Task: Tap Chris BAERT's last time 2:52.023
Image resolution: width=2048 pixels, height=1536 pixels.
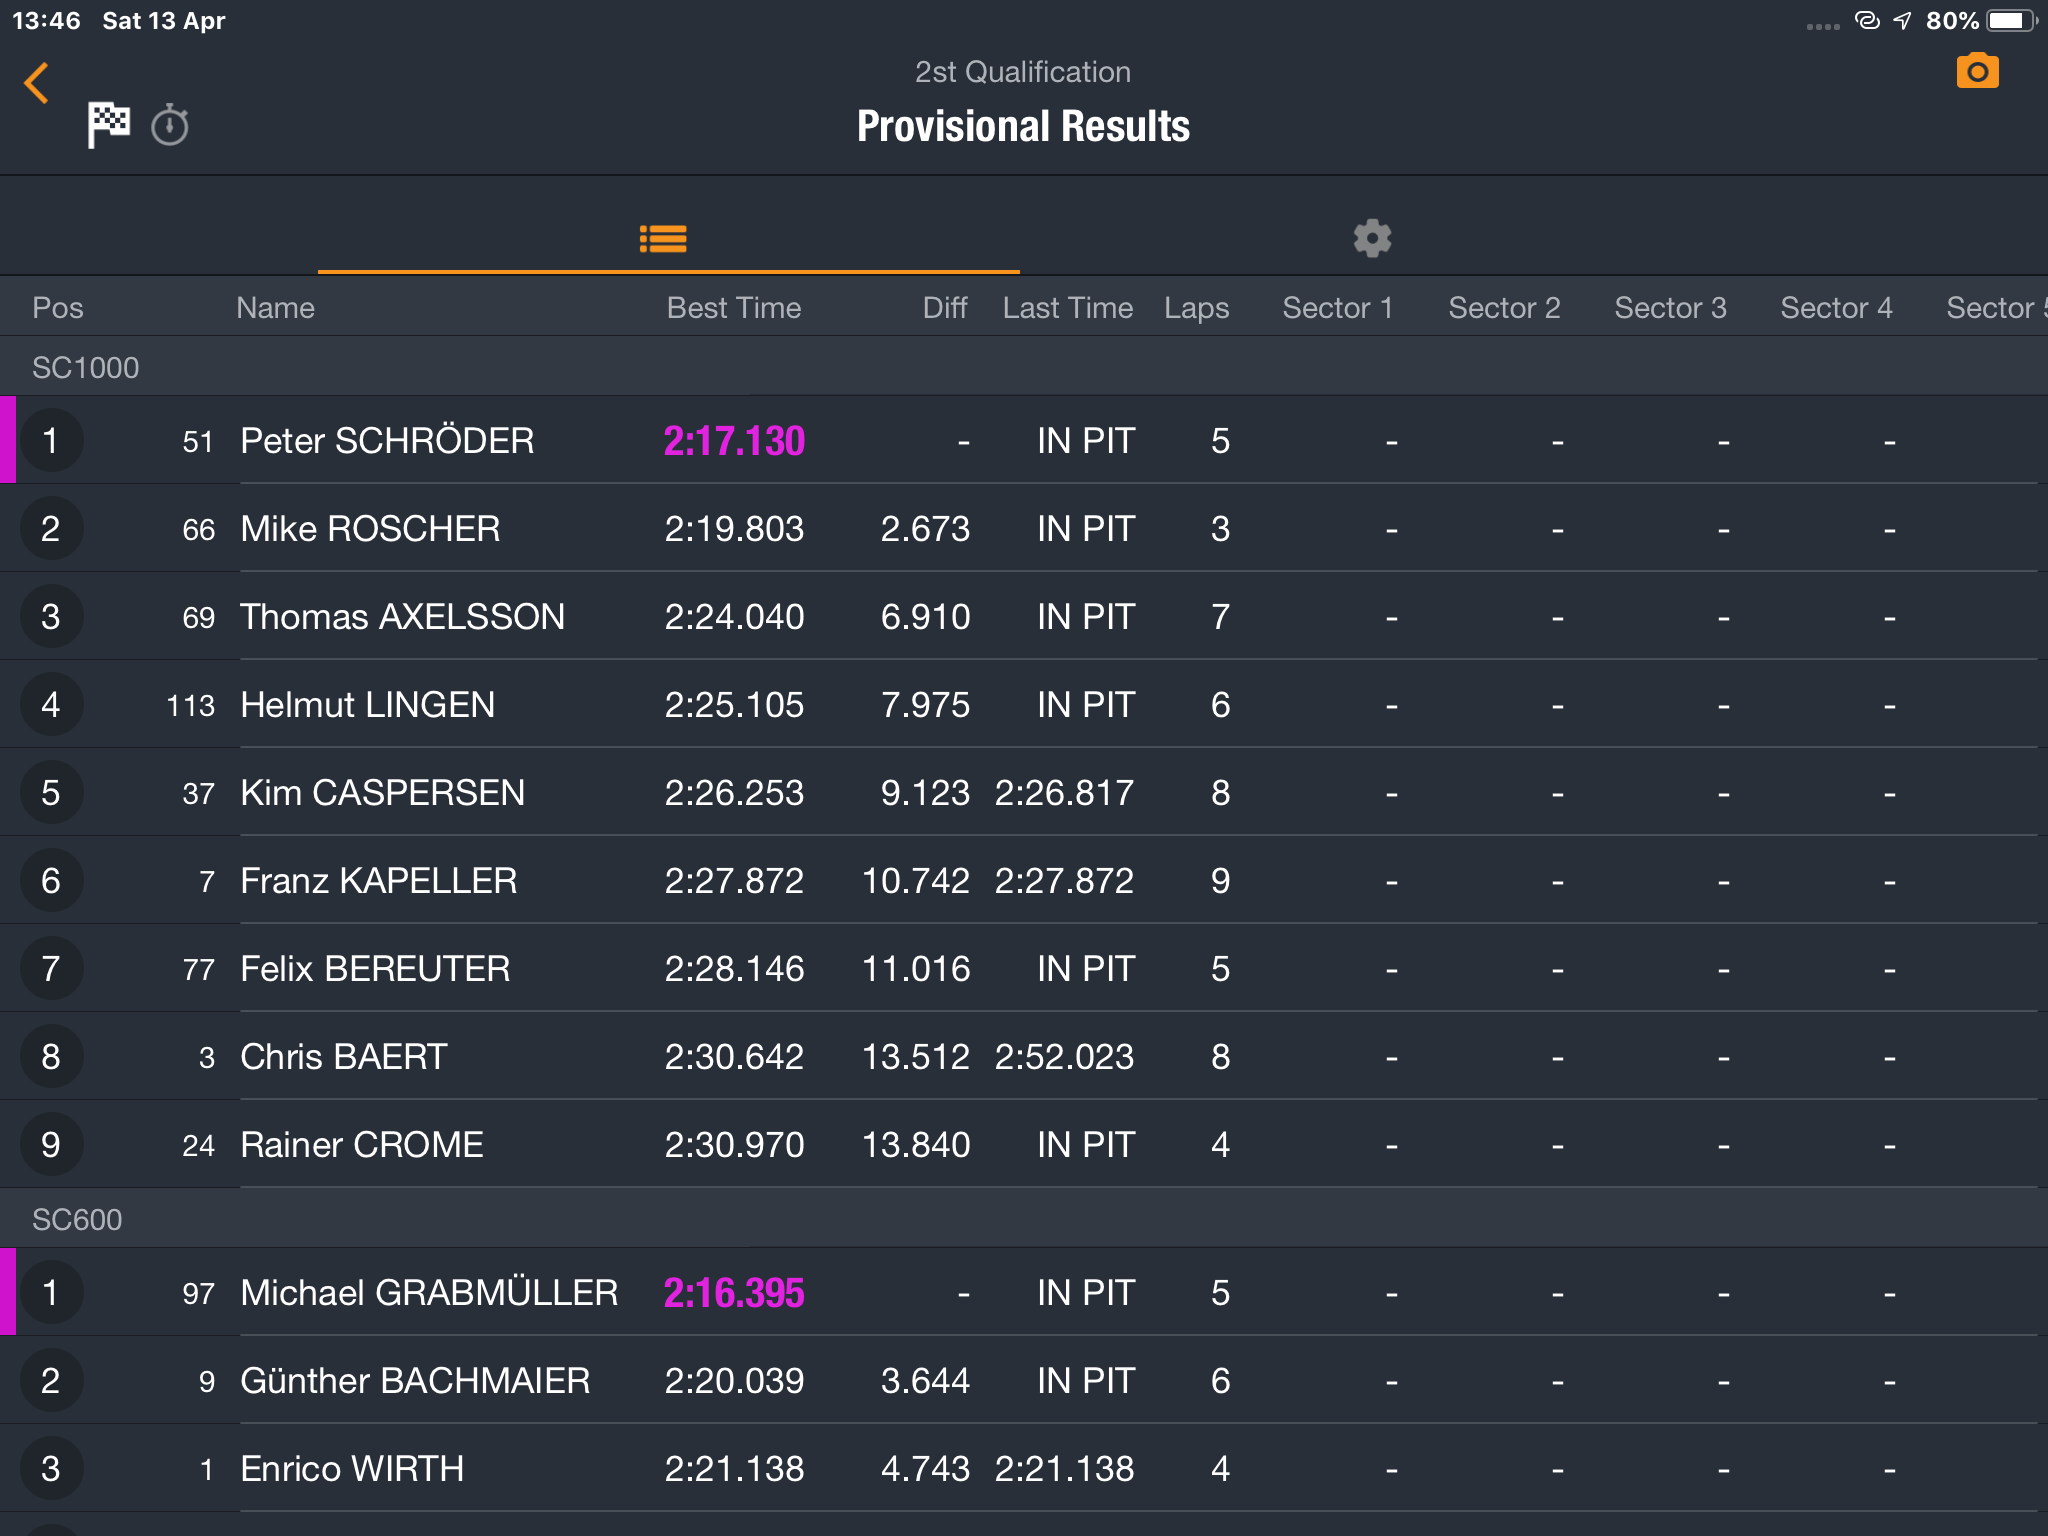Action: 1064,1057
